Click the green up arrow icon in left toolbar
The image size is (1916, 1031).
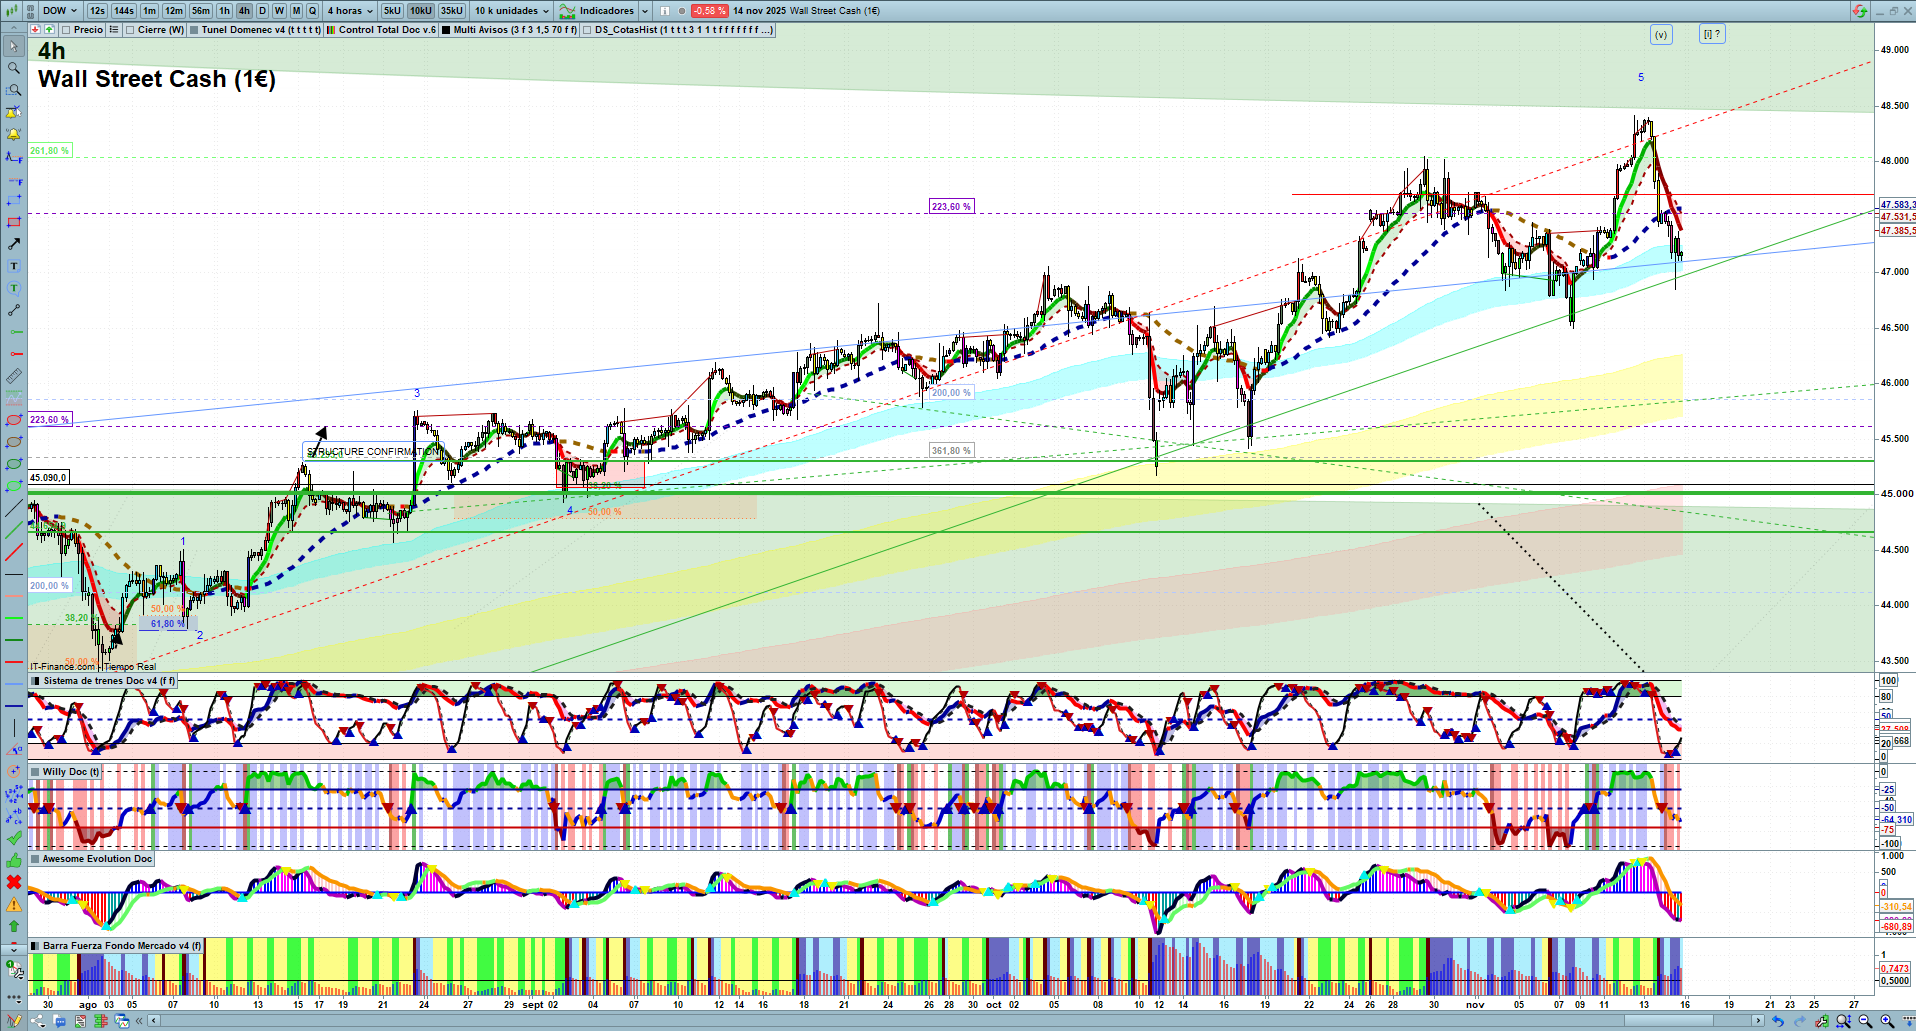click(x=14, y=926)
